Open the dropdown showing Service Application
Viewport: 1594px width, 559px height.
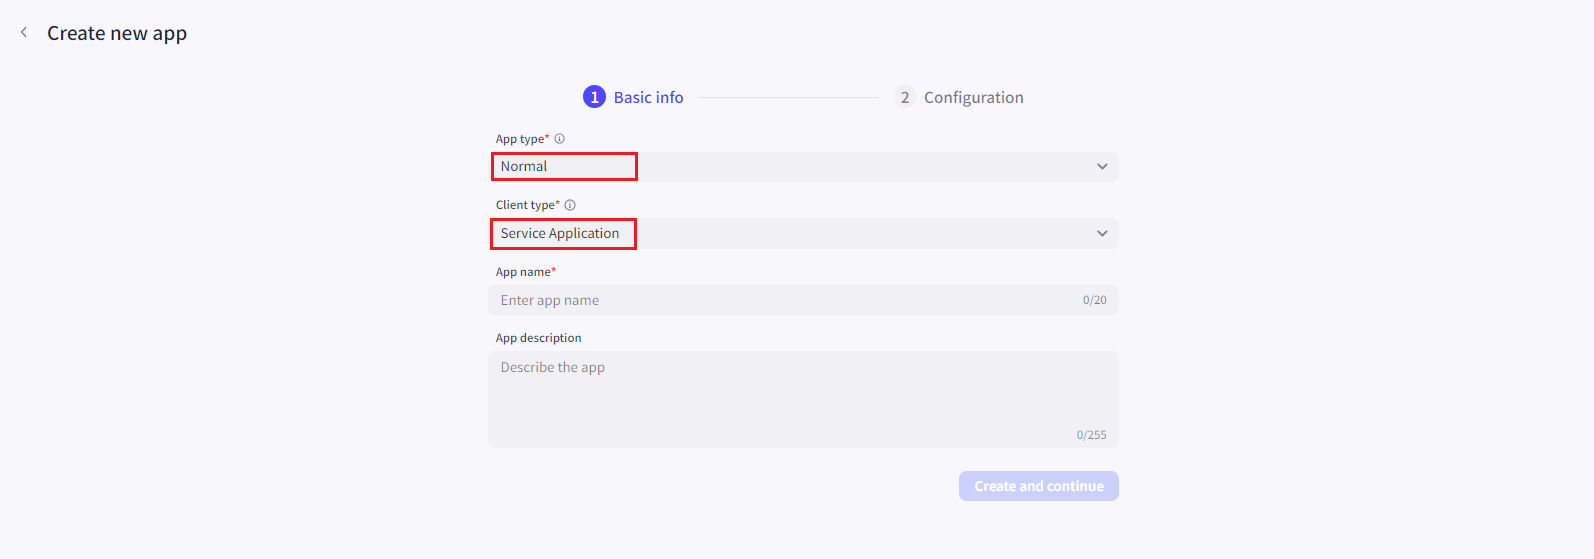tap(803, 234)
